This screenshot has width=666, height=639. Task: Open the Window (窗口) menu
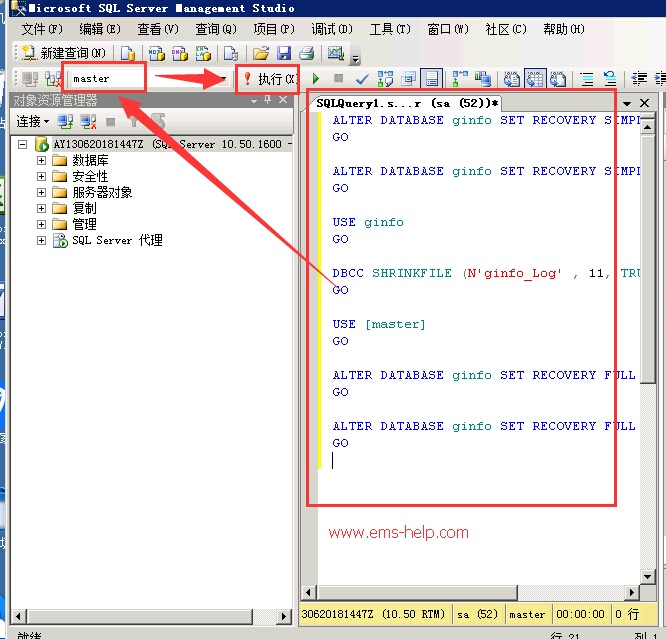448,29
